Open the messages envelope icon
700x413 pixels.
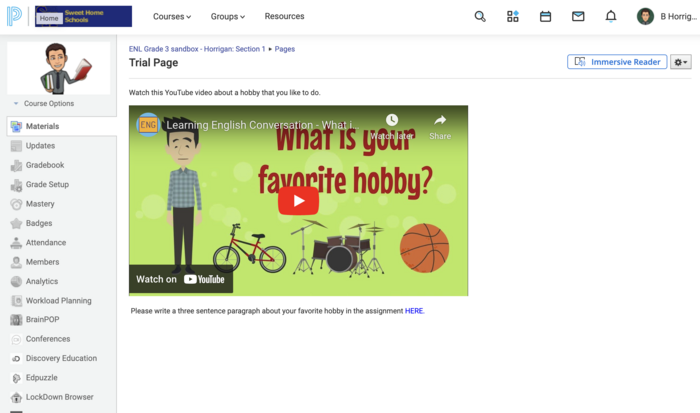(578, 16)
